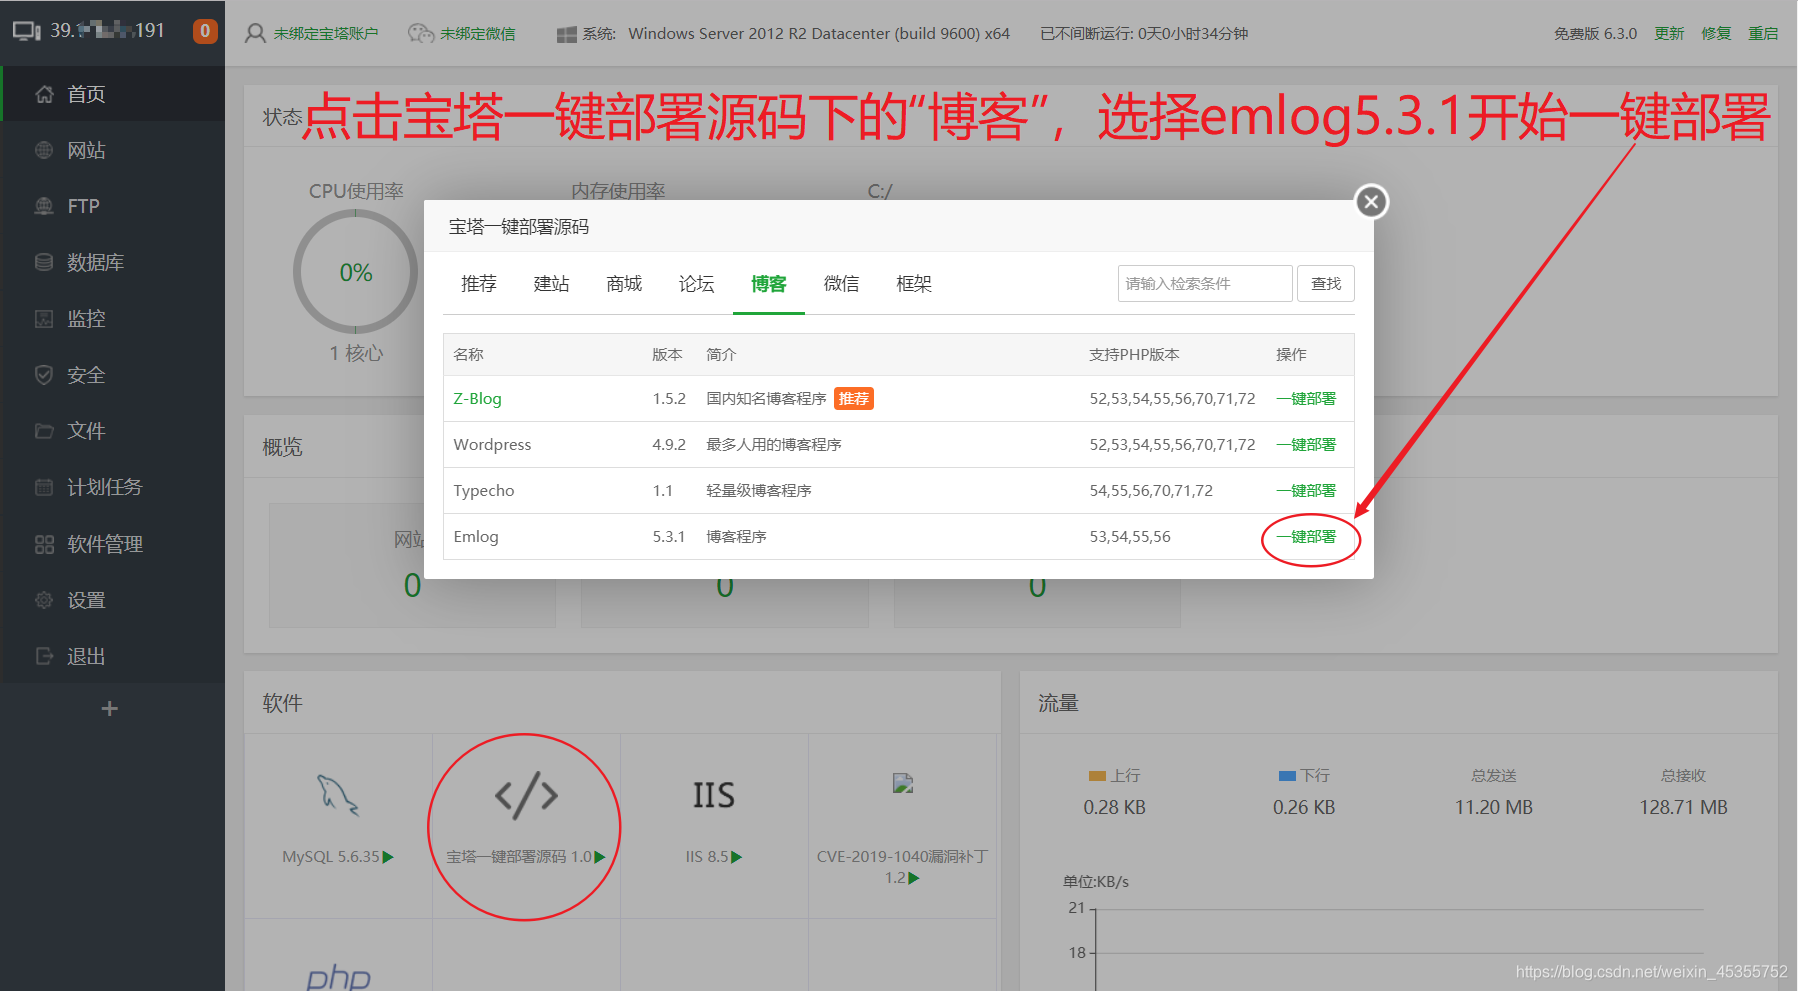
Task: Click the 修复 link in top bar
Action: (1716, 34)
